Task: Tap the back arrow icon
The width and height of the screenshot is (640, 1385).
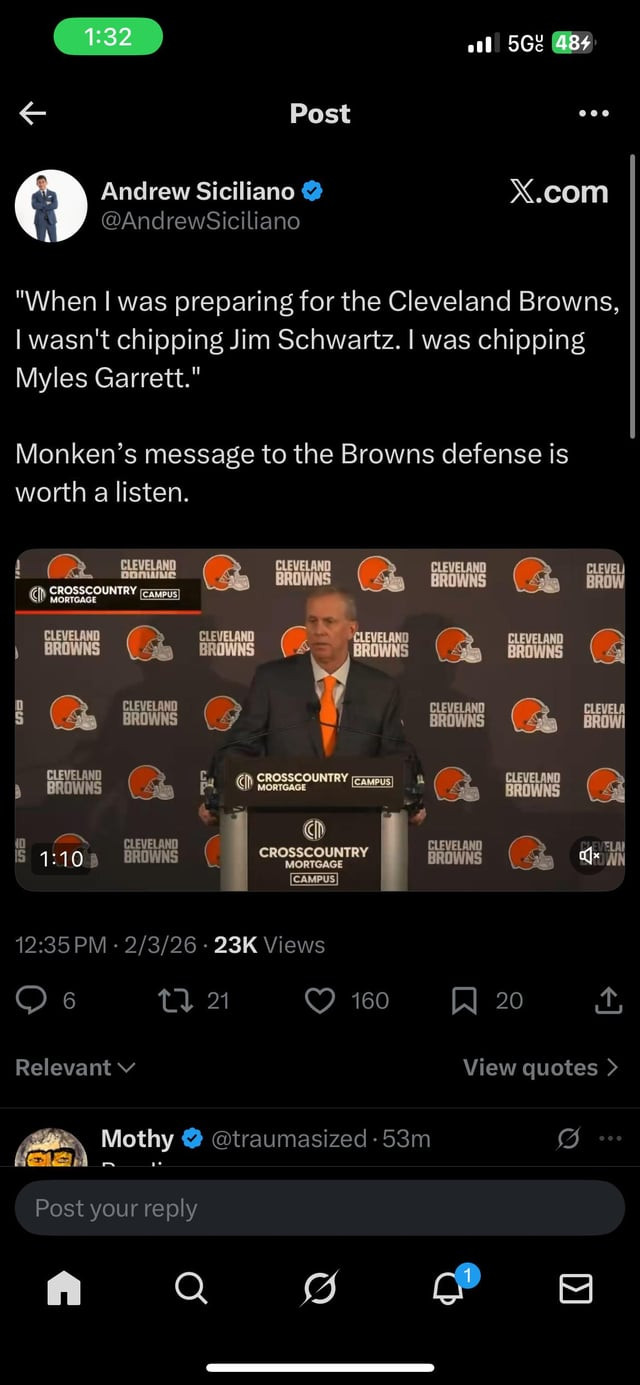Action: pyautogui.click(x=33, y=114)
